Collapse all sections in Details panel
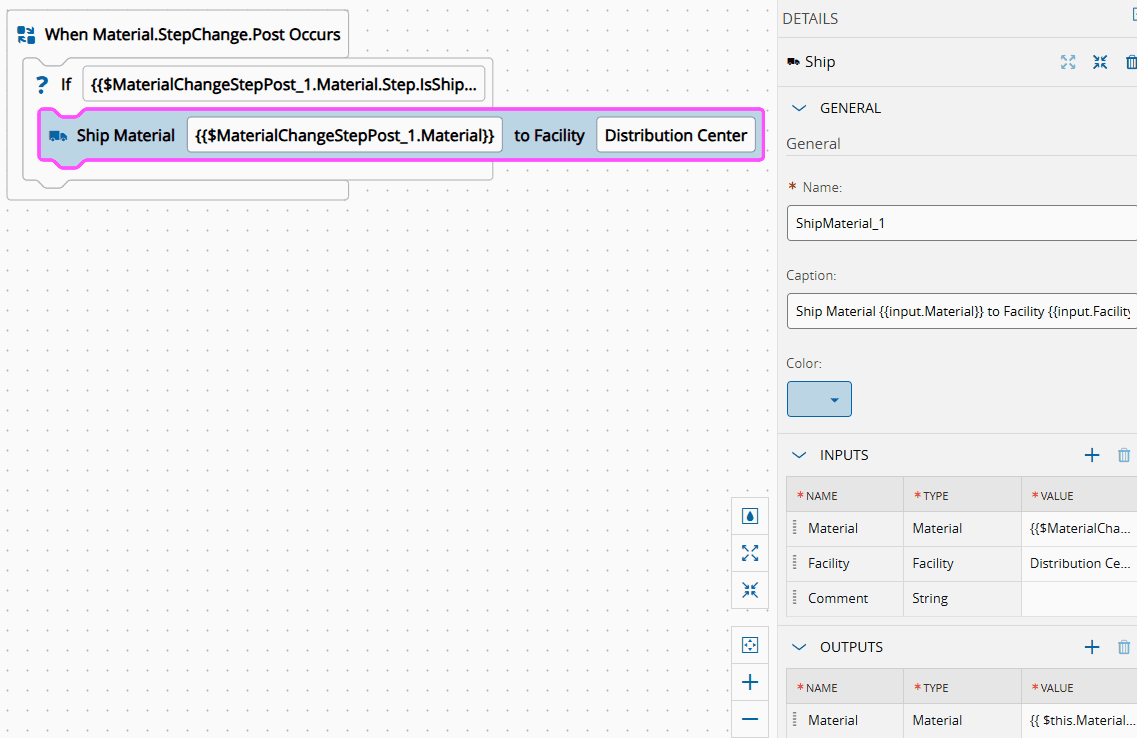The image size is (1137, 738). (1100, 62)
